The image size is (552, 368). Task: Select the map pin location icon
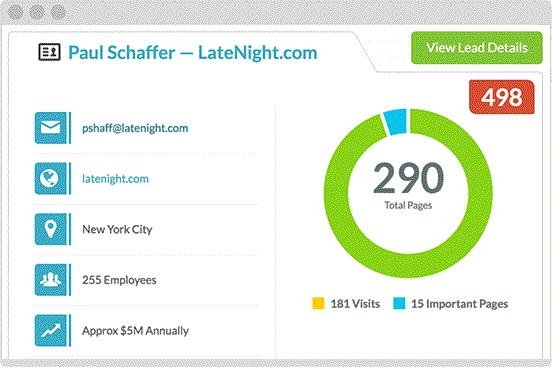point(51,229)
